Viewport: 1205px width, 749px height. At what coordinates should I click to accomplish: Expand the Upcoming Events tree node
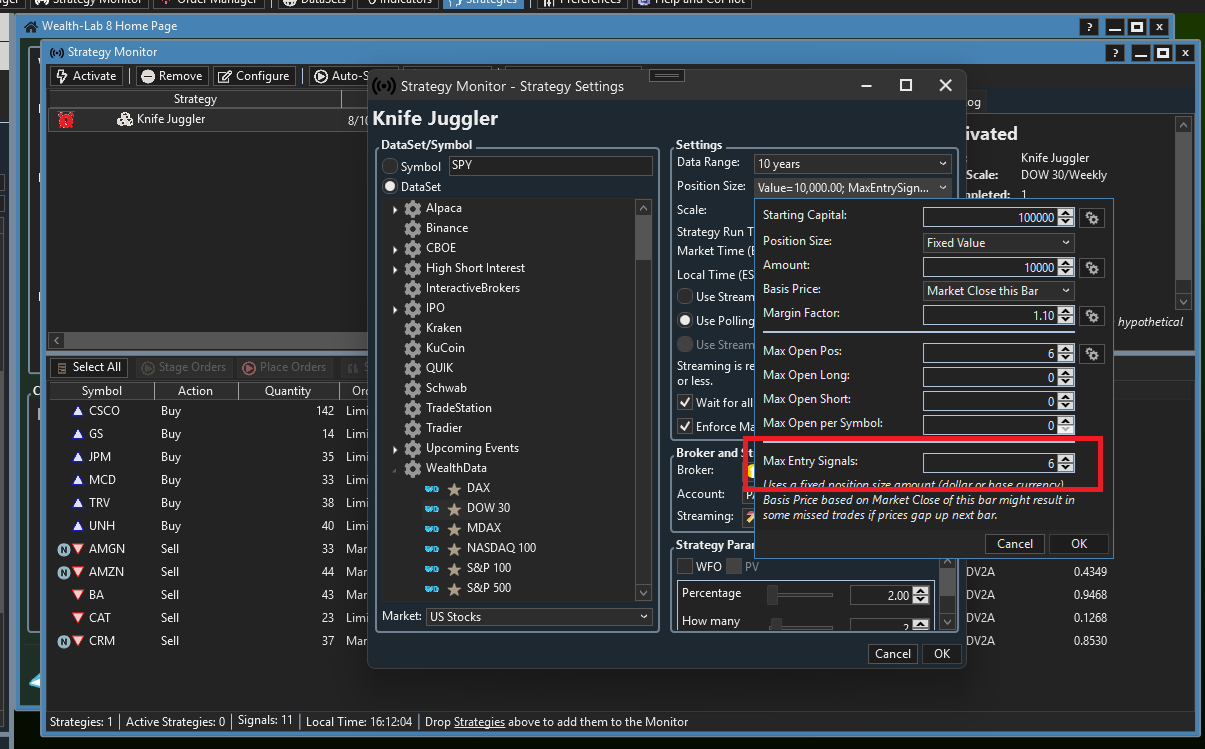(395, 449)
